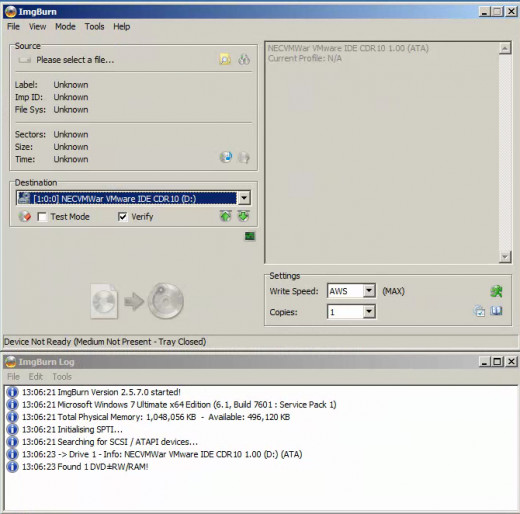Image resolution: width=520 pixels, height=514 pixels.
Task: Click the browse for file icon in Source
Action: coord(225,59)
